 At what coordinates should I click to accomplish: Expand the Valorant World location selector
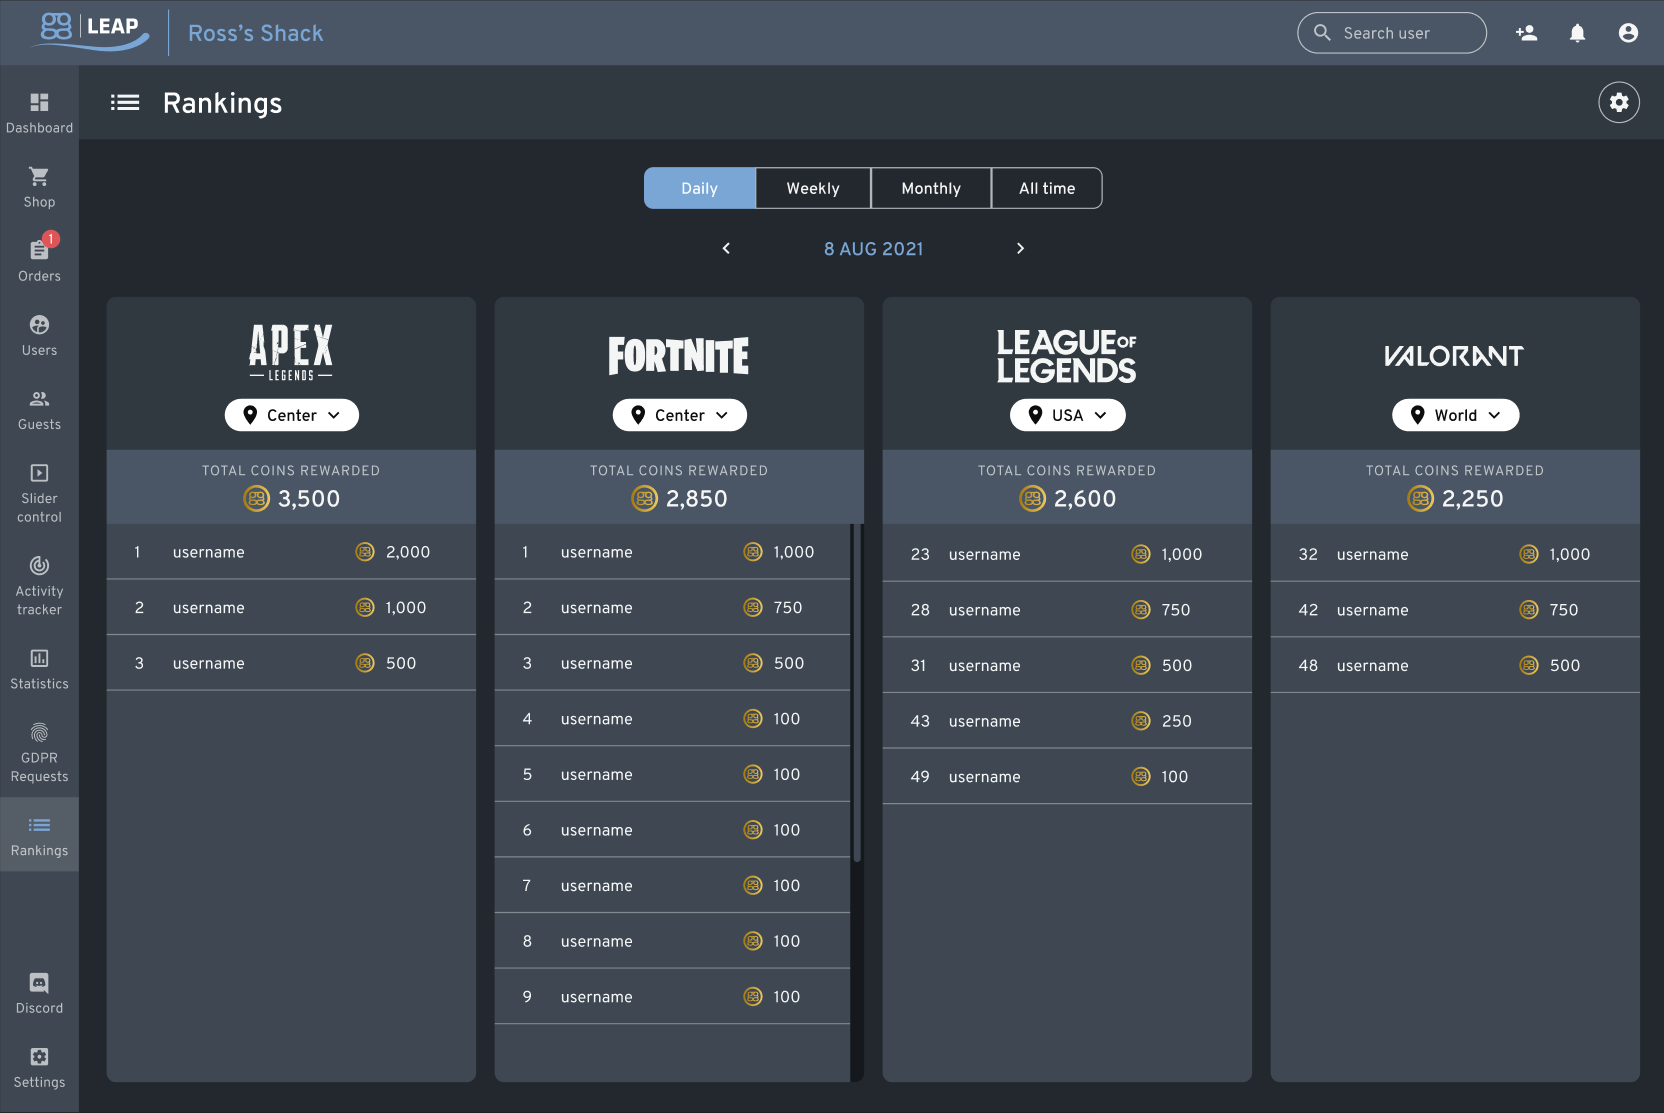pos(1455,414)
